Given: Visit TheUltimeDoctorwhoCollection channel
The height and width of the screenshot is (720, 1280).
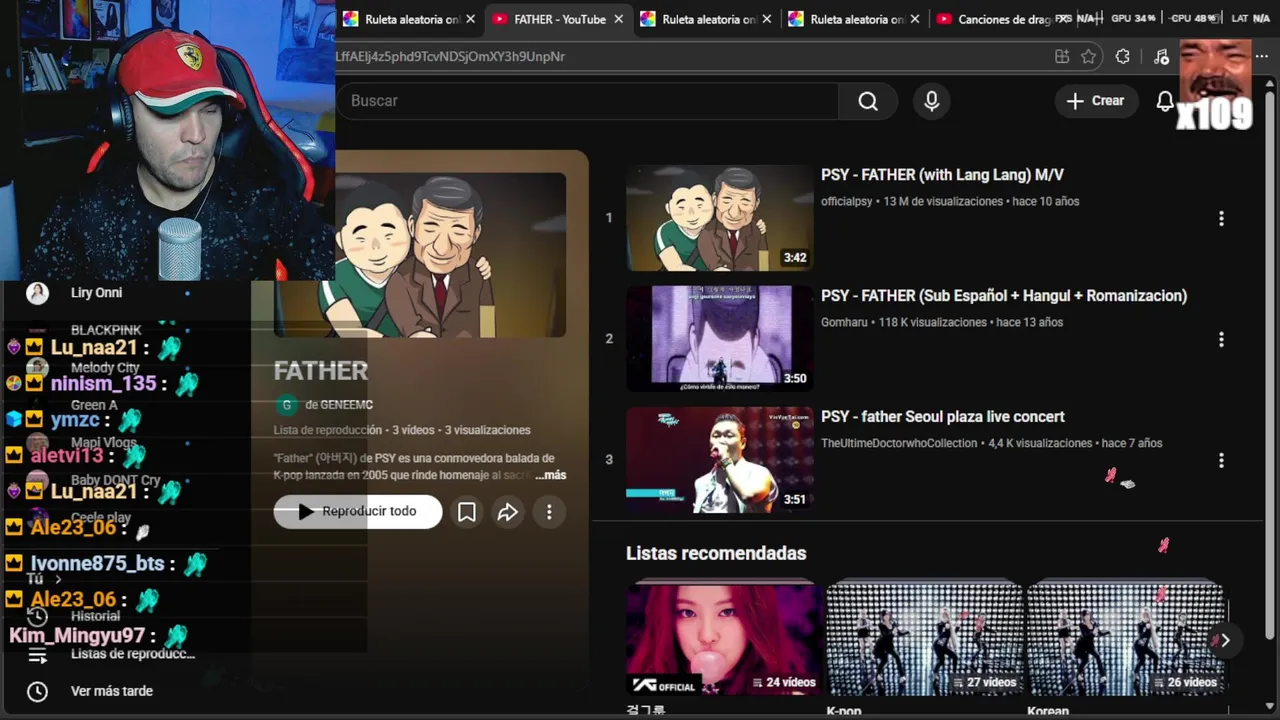Looking at the screenshot, I should pos(899,443).
